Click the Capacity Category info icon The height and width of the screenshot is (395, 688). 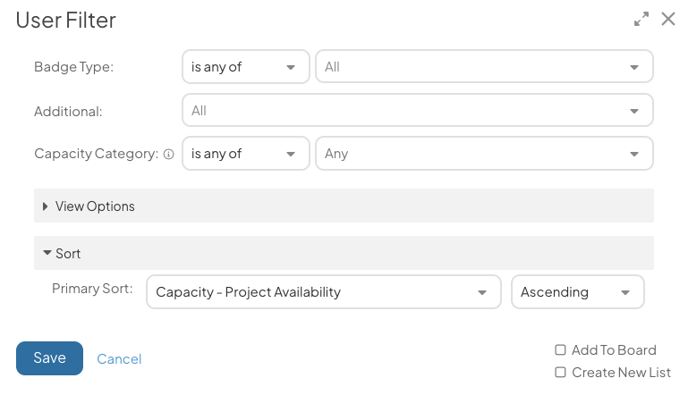coord(169,154)
